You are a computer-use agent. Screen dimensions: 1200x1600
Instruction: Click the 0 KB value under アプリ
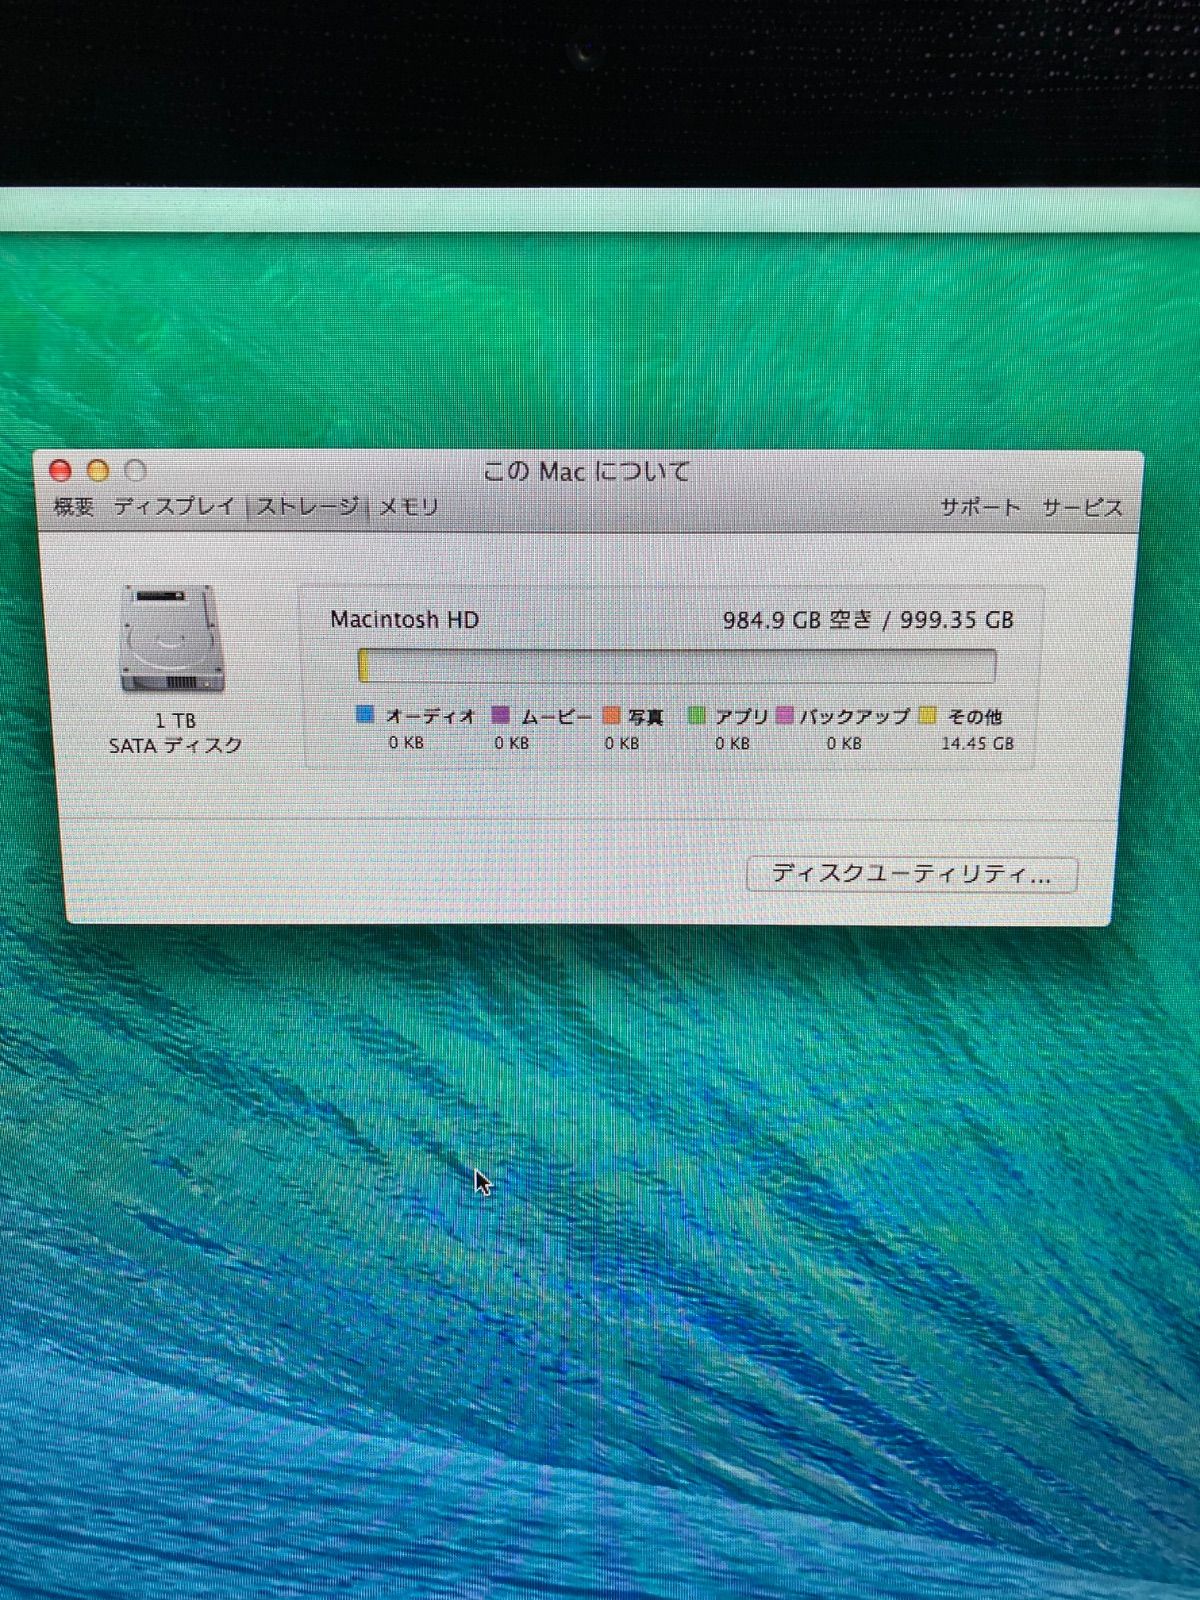tap(732, 744)
